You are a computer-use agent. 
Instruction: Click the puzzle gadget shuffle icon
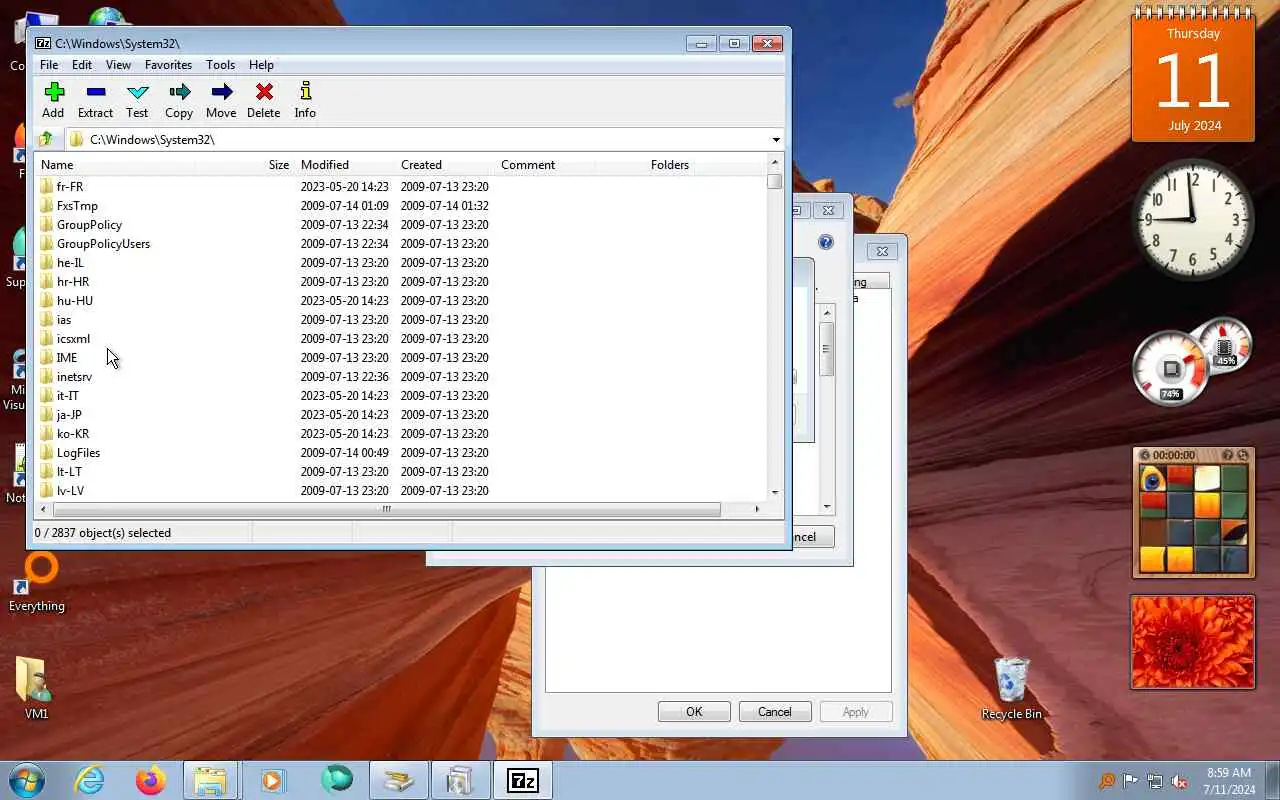pyautogui.click(x=1241, y=455)
